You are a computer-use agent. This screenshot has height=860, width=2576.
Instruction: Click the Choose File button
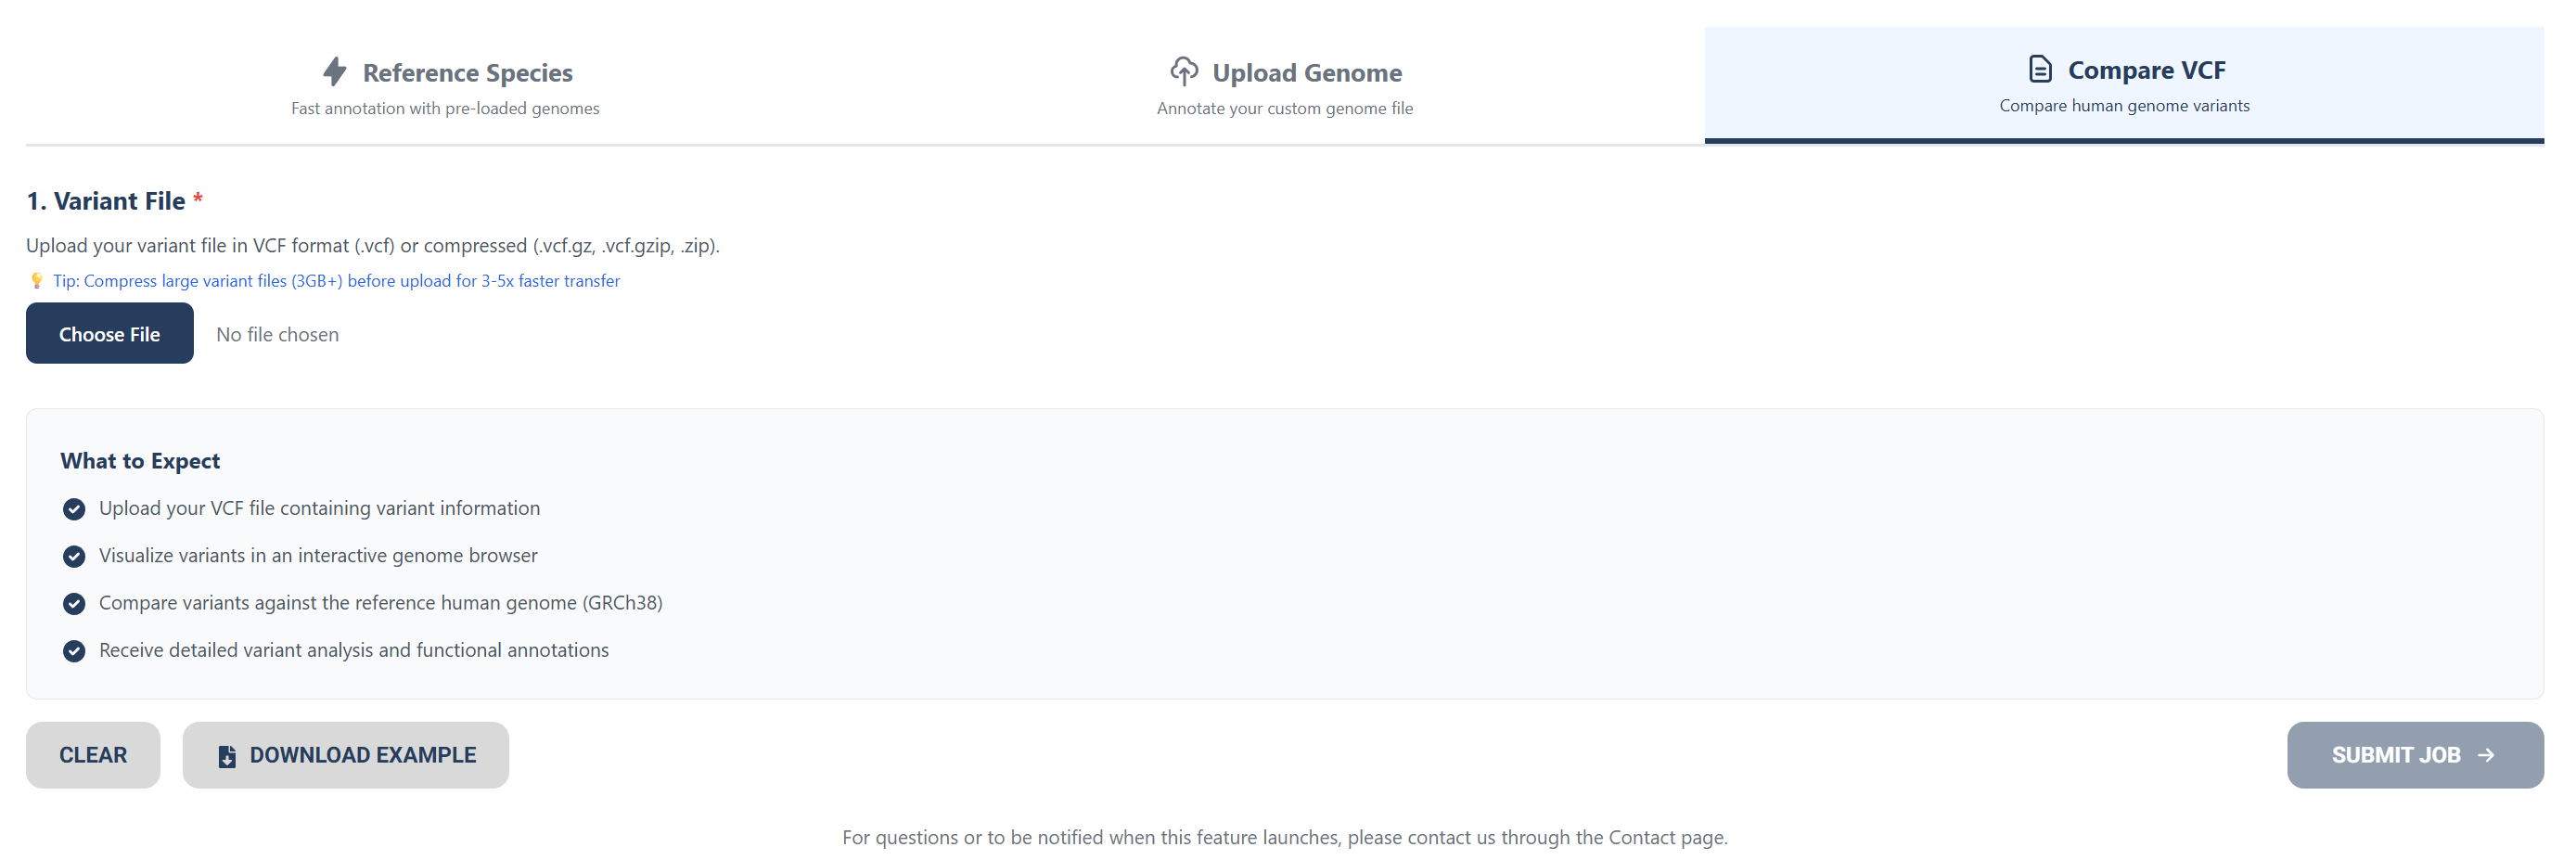(x=109, y=333)
